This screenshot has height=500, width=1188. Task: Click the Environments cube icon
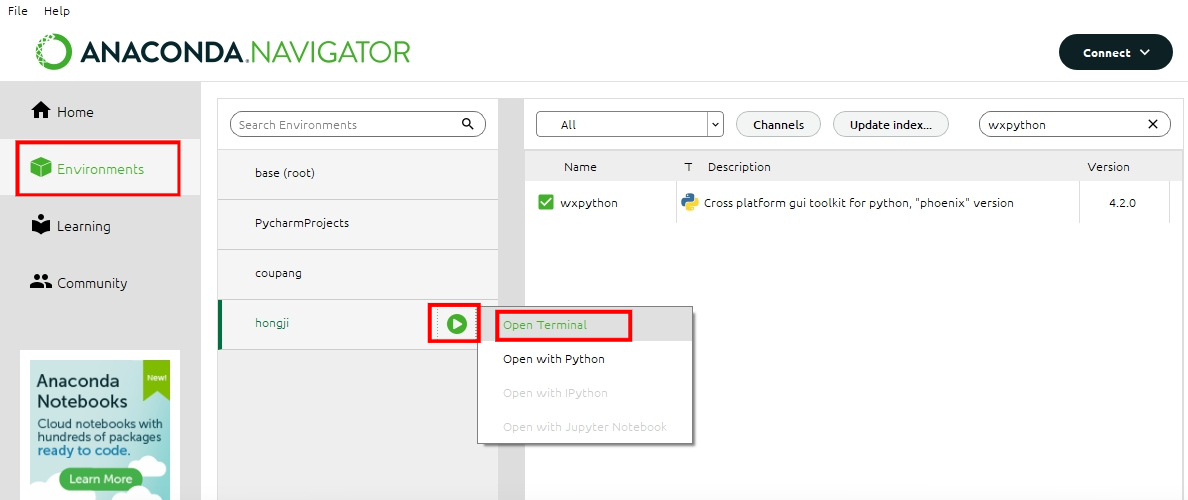tap(41, 168)
